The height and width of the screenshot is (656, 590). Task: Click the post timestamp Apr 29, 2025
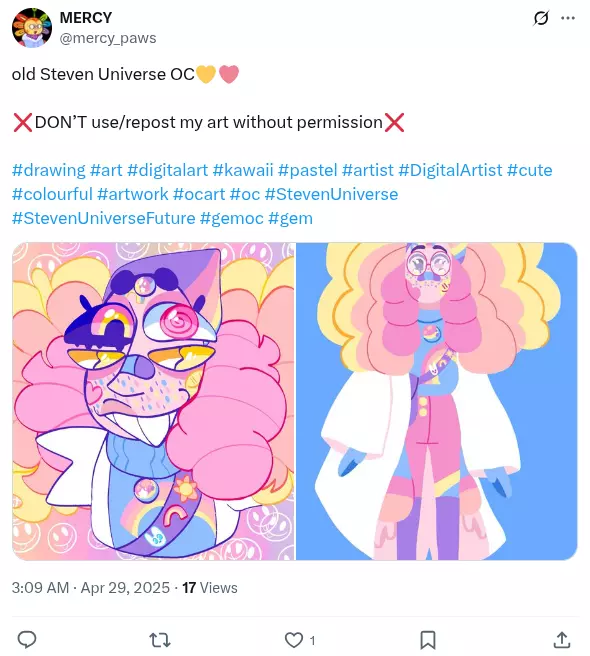point(125,588)
